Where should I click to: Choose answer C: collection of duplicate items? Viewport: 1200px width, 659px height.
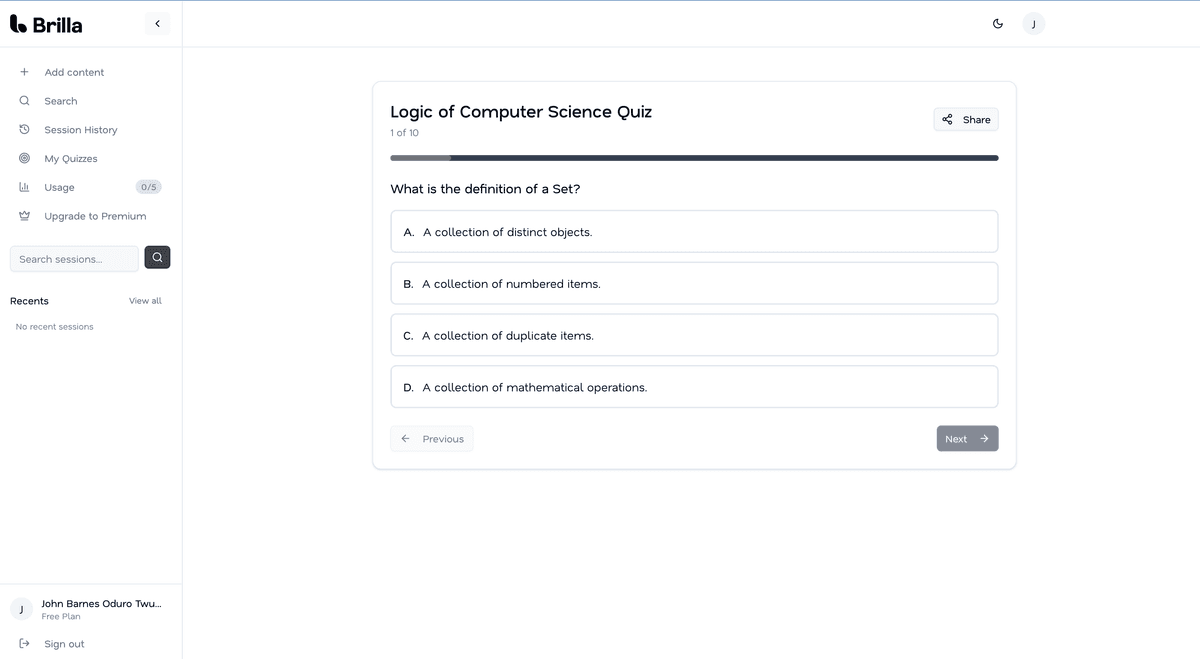[x=694, y=336]
